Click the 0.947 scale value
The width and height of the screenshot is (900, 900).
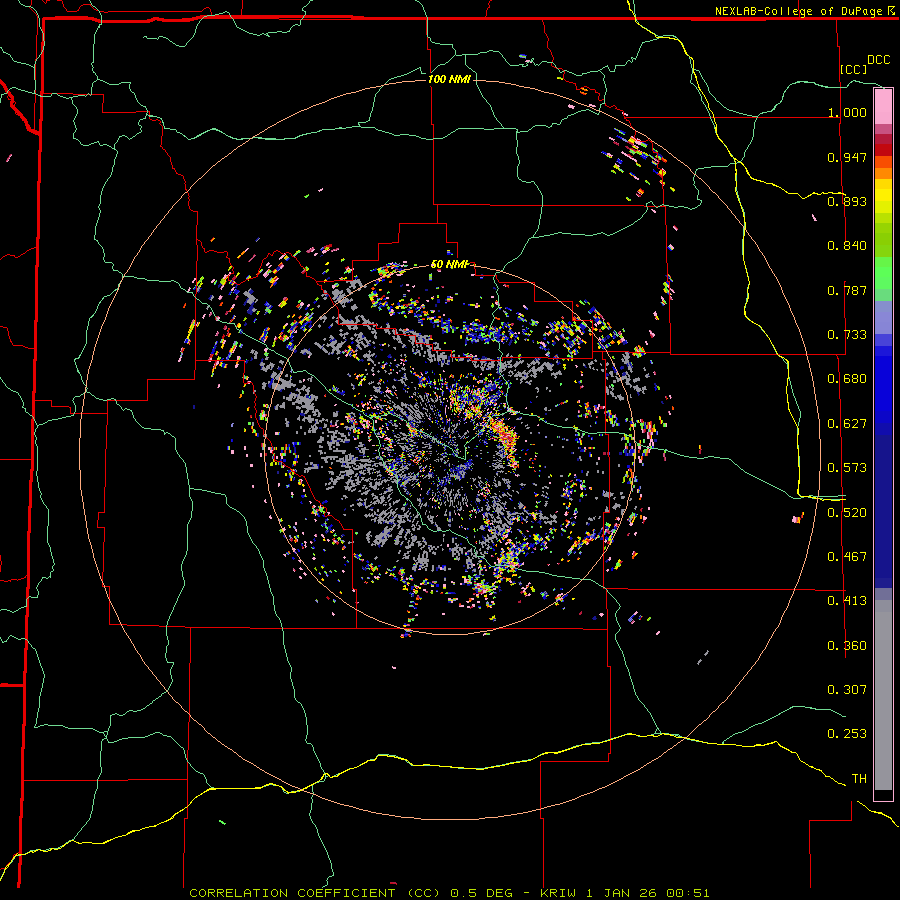click(847, 157)
